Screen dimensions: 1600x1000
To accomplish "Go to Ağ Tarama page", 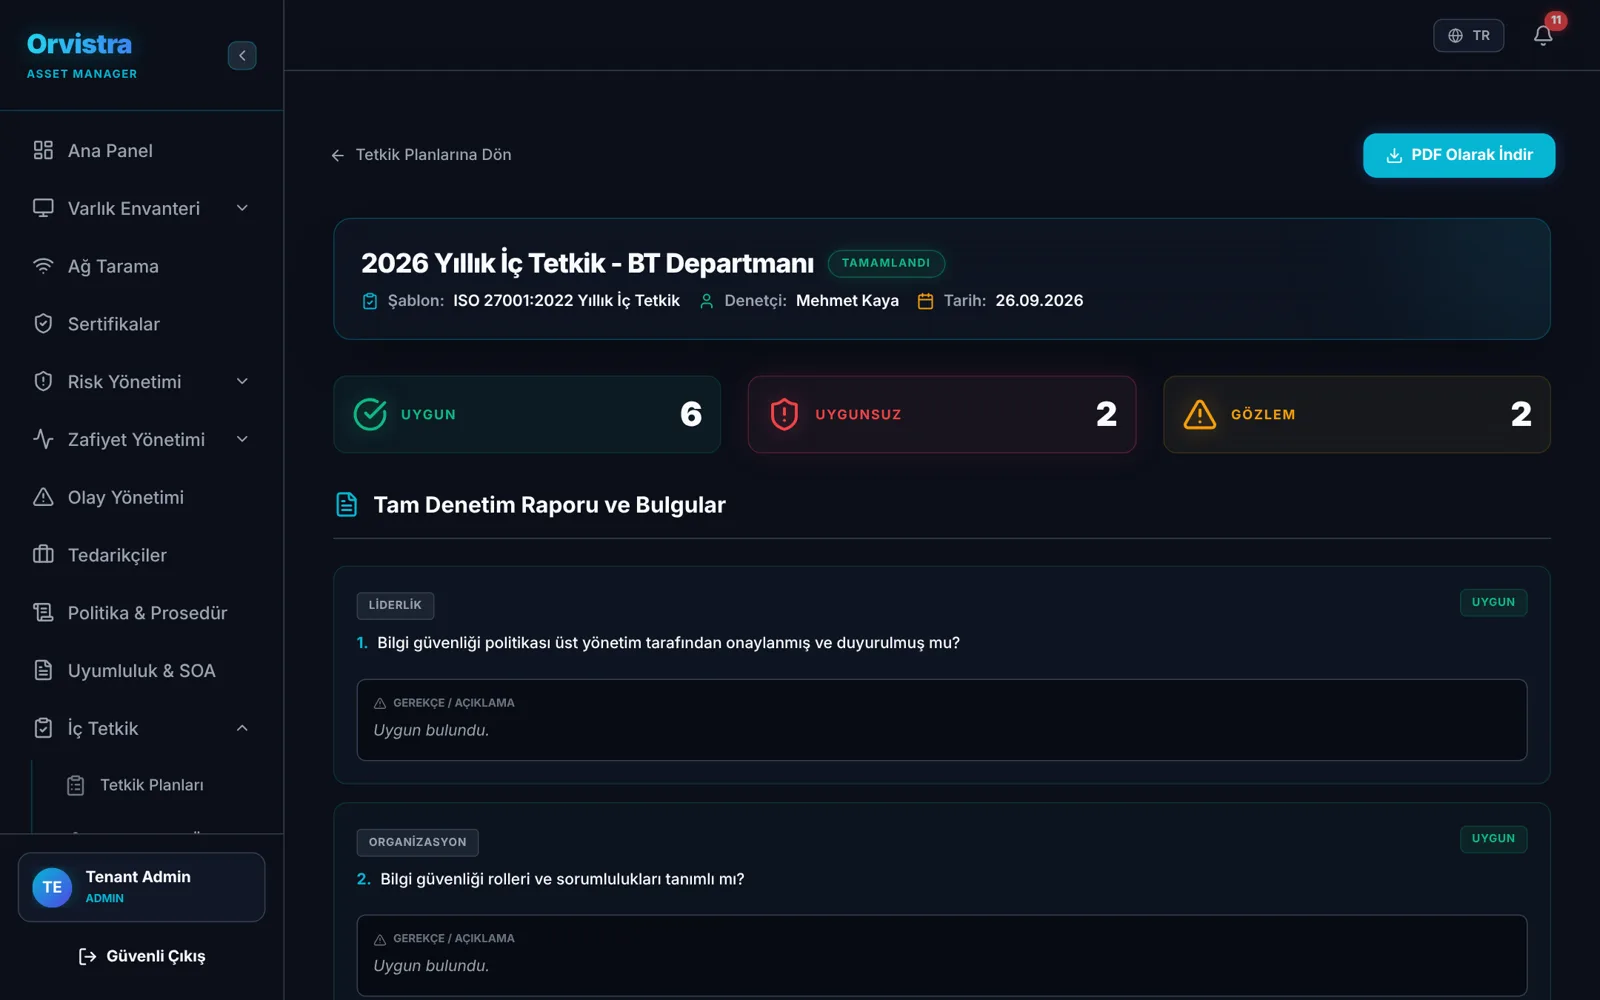I will [142, 266].
